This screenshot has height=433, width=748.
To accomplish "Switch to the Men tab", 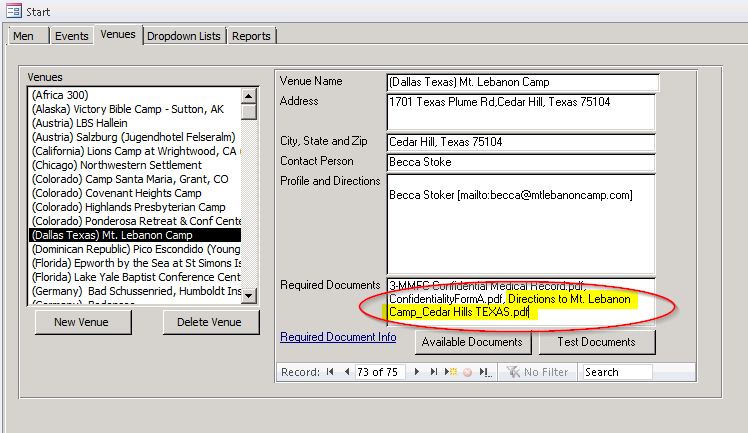I will pos(28,36).
